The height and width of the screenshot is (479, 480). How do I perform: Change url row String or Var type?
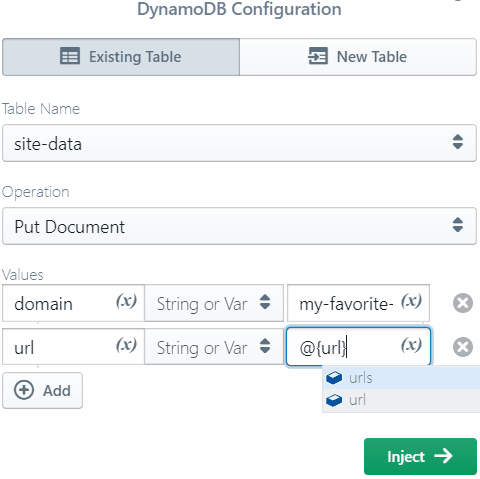(x=214, y=347)
